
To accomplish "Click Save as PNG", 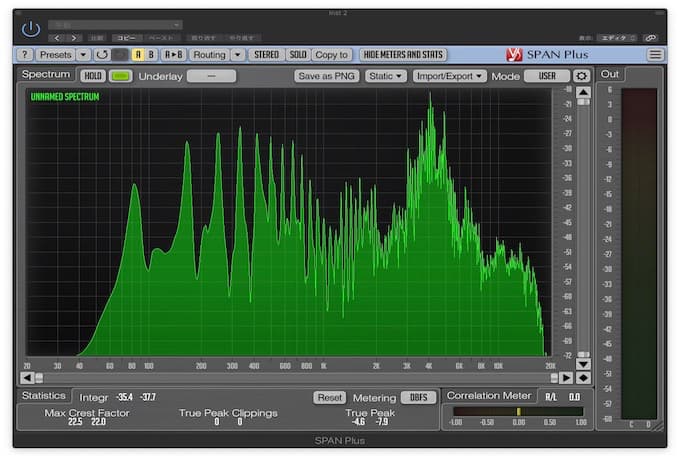I will pos(327,76).
